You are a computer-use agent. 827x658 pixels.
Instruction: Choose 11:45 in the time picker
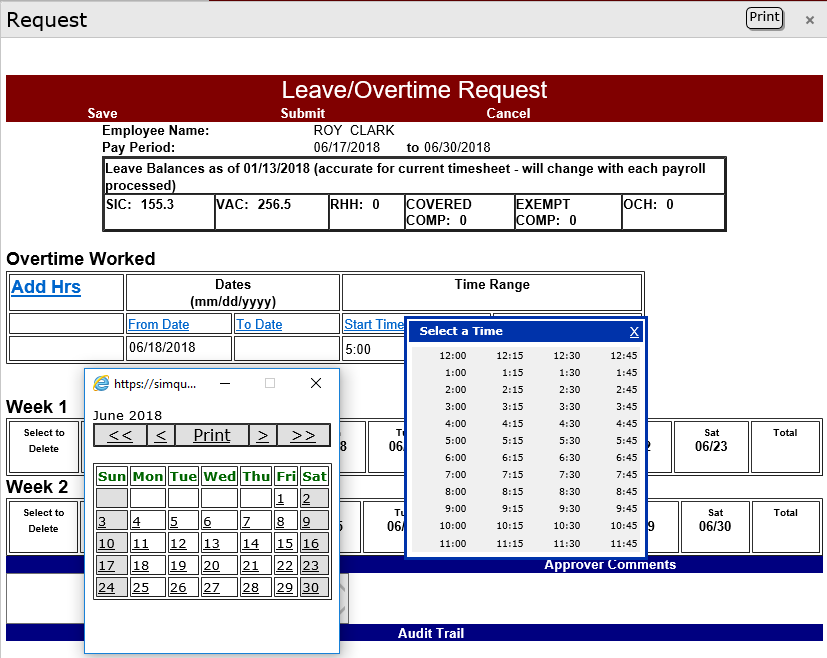[x=623, y=544]
